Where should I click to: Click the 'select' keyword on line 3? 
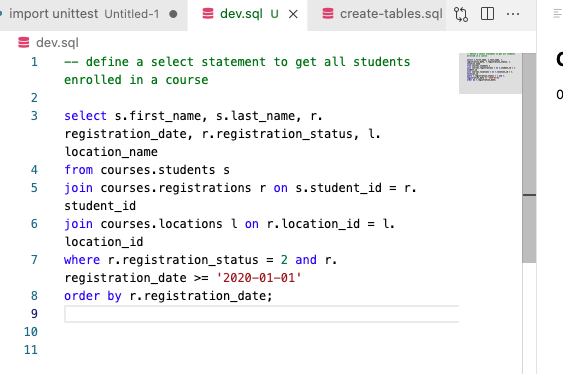pyautogui.click(x=85, y=116)
